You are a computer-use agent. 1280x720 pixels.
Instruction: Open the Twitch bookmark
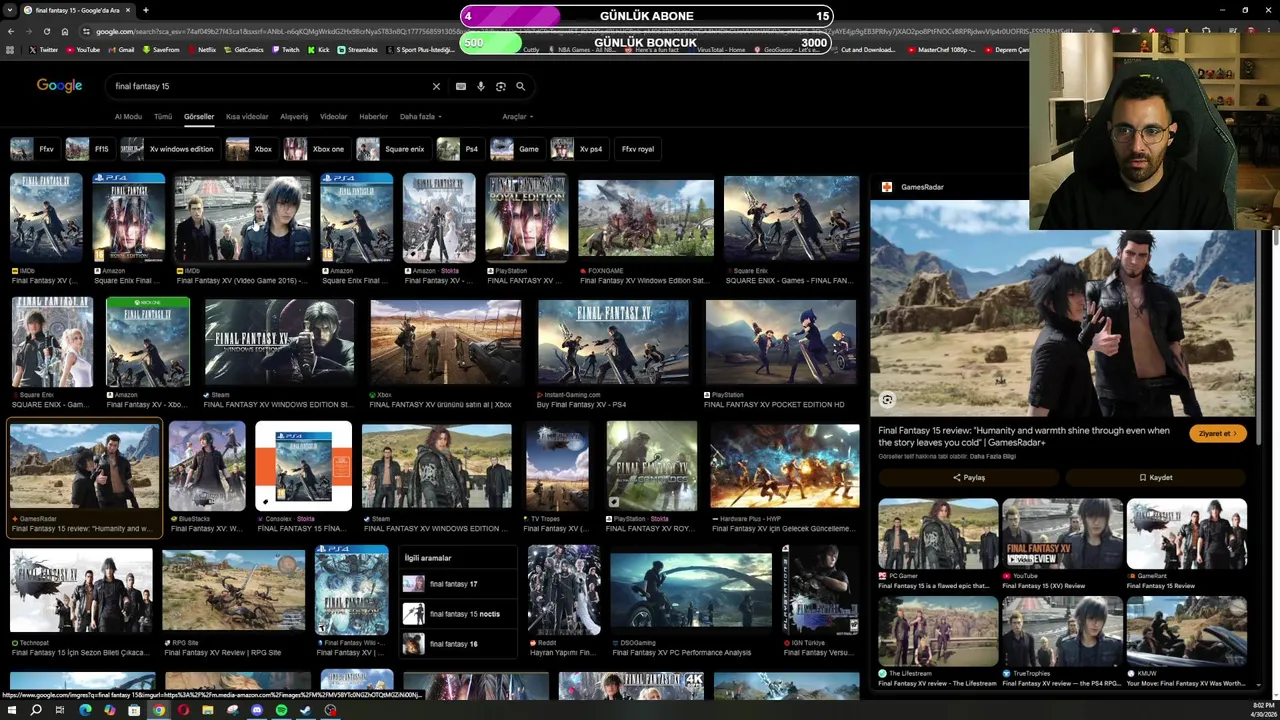(285, 49)
